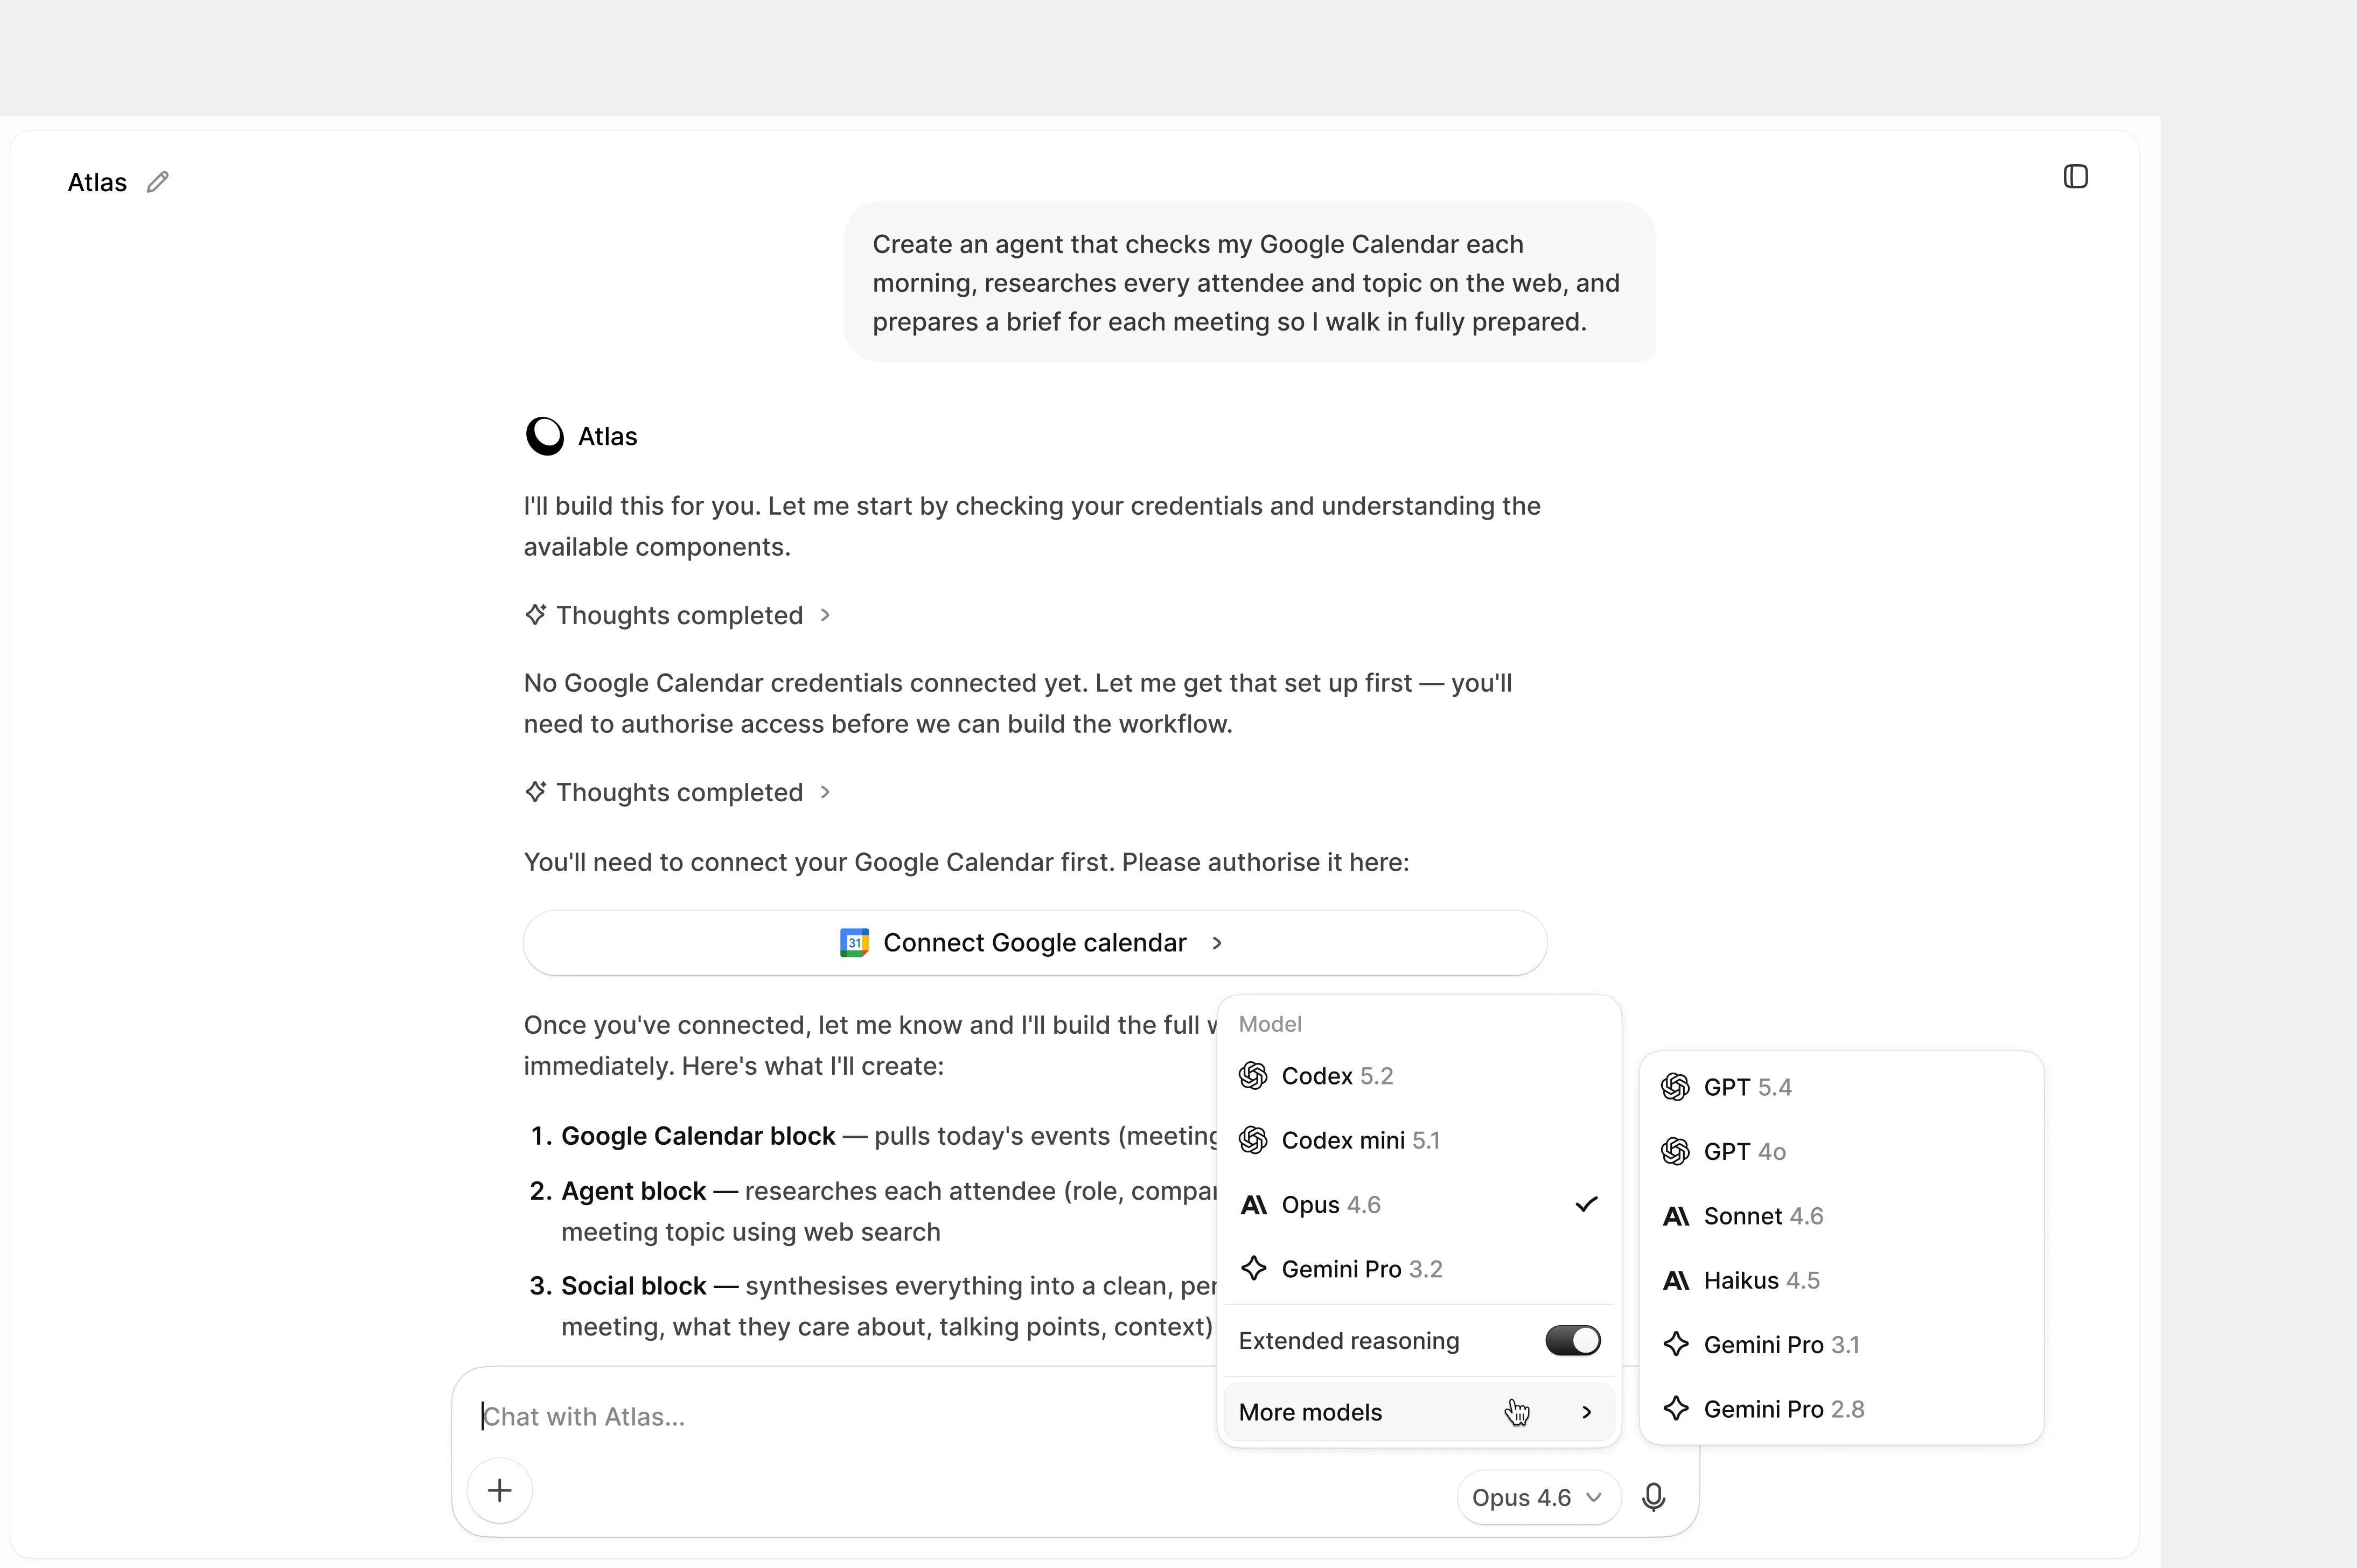Click the Atlas crescent avatar icon
The image size is (2357, 1568).
tap(545, 436)
